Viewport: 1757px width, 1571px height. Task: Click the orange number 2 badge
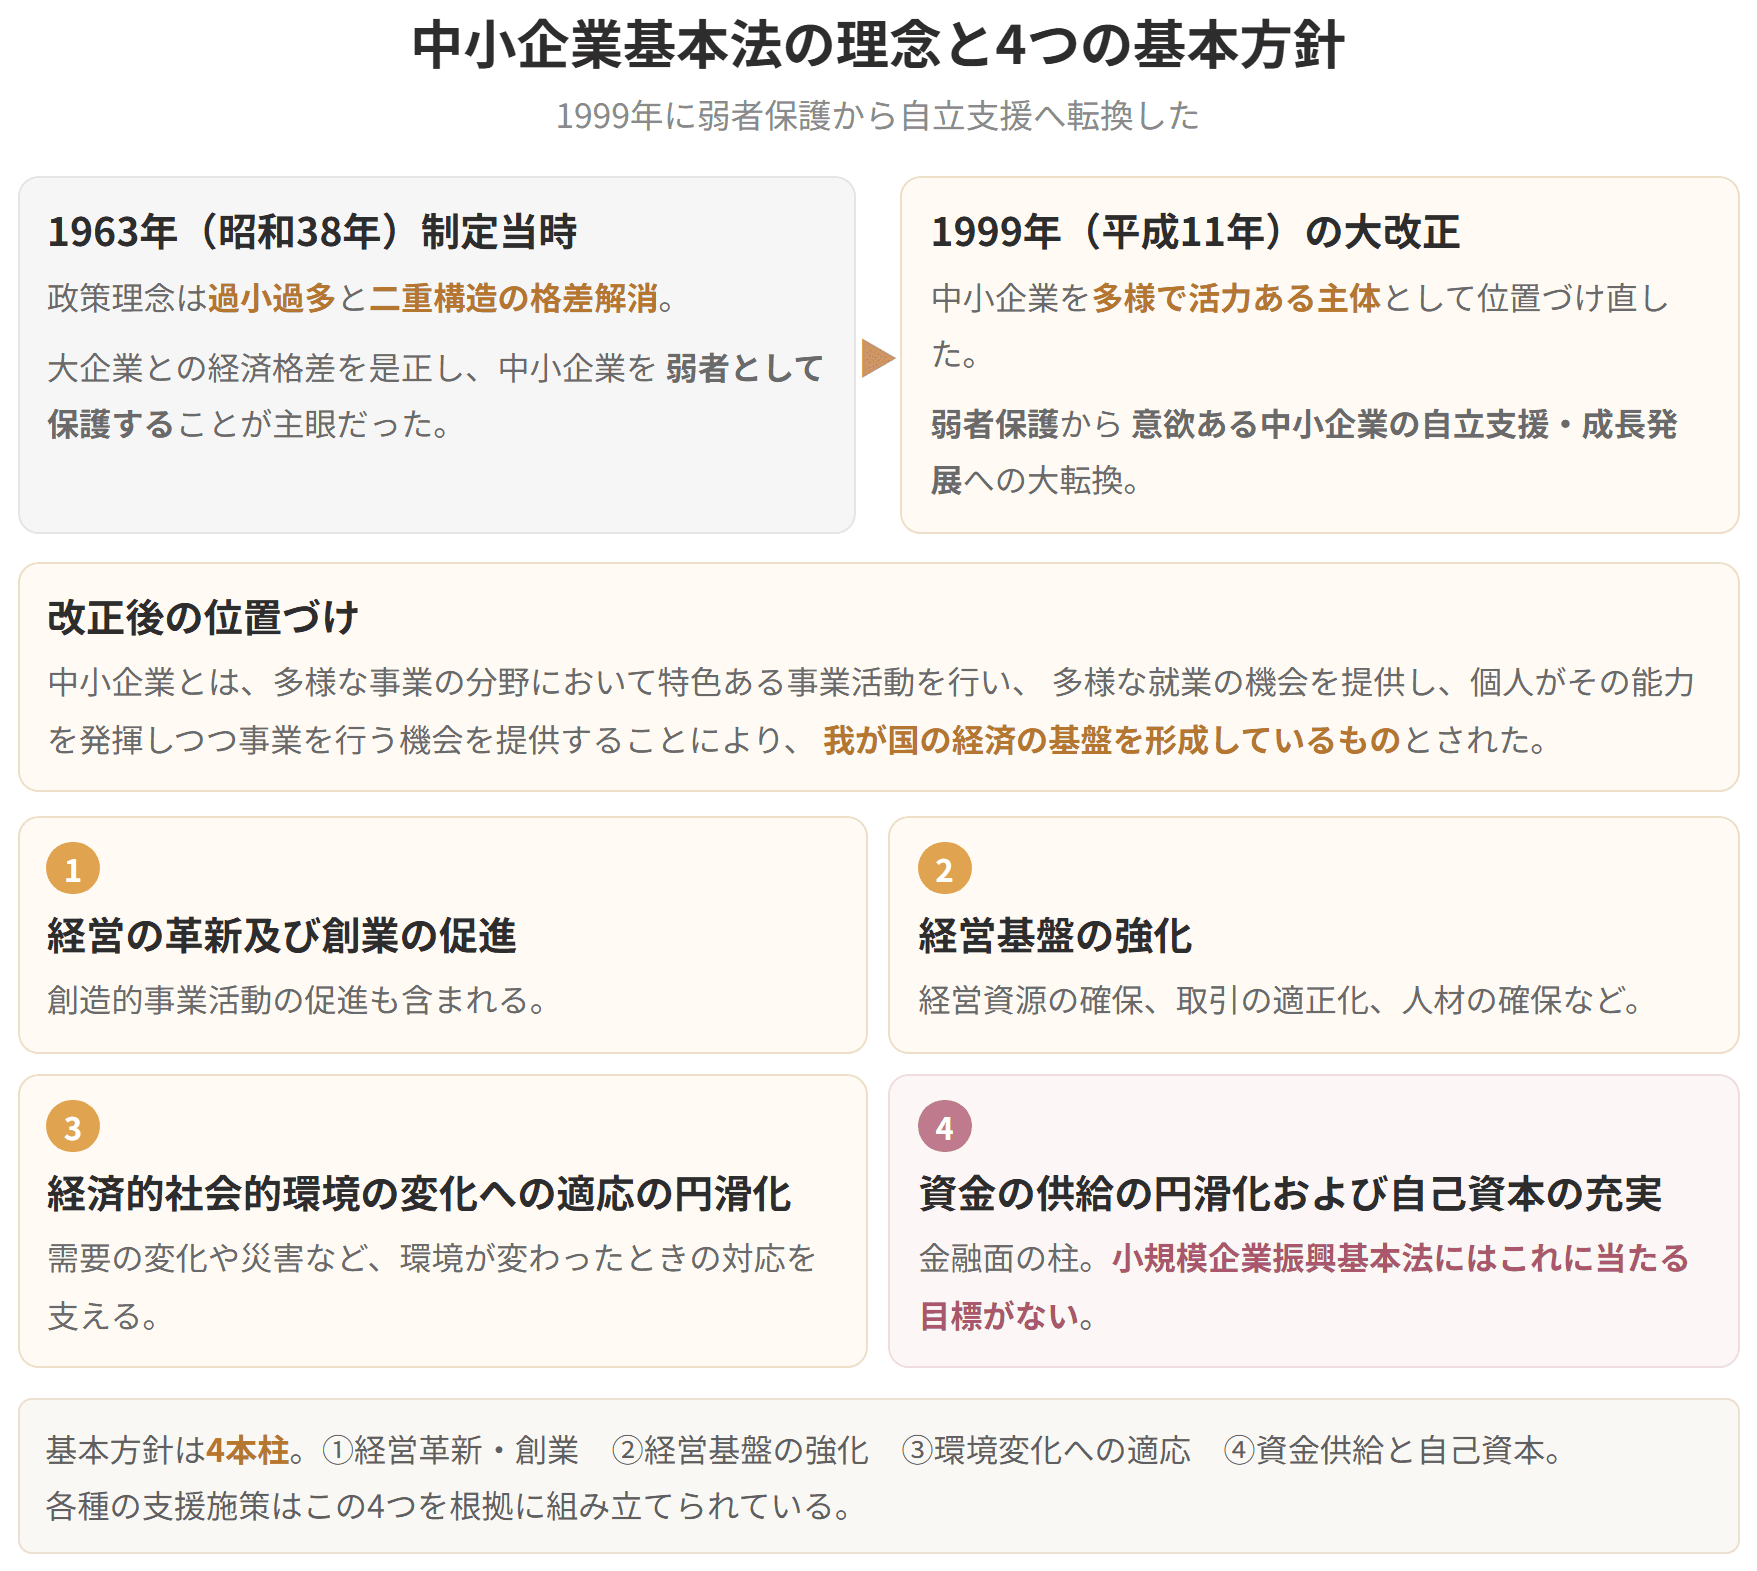pos(944,868)
